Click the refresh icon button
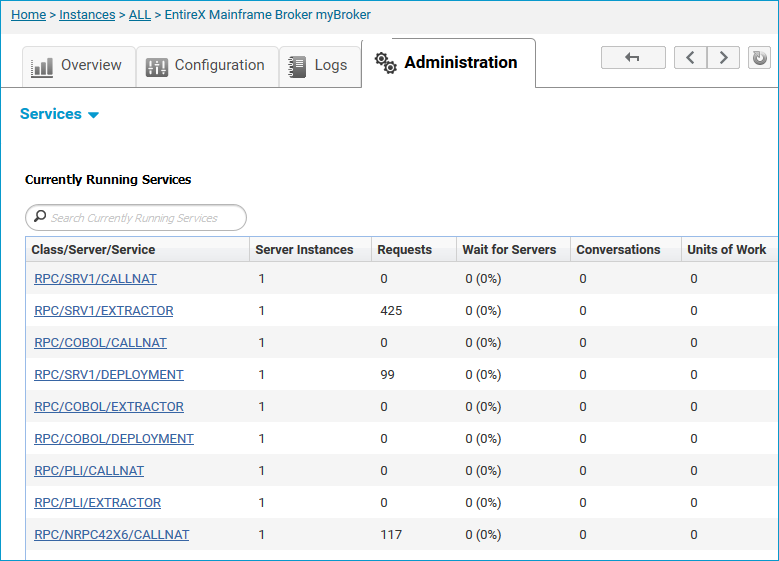Screen dimensions: 779x561 [759, 58]
